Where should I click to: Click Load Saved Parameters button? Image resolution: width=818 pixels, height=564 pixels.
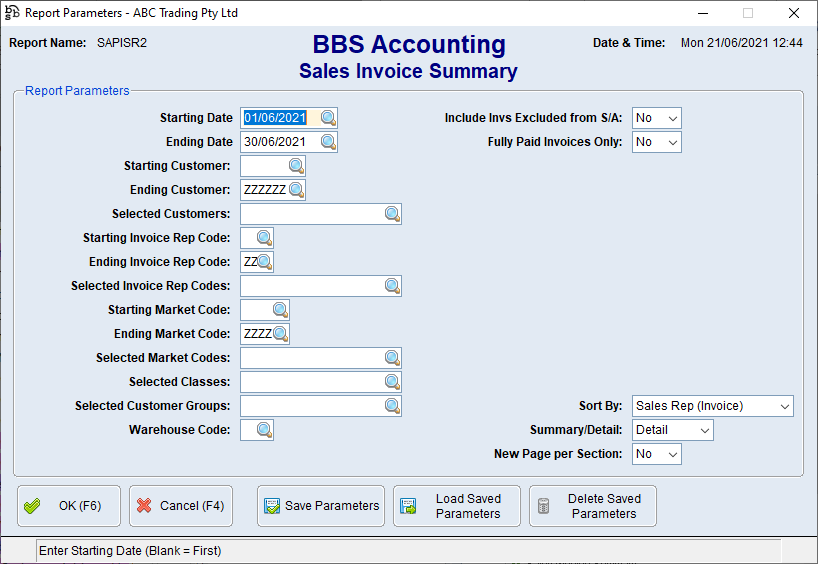tap(457, 506)
